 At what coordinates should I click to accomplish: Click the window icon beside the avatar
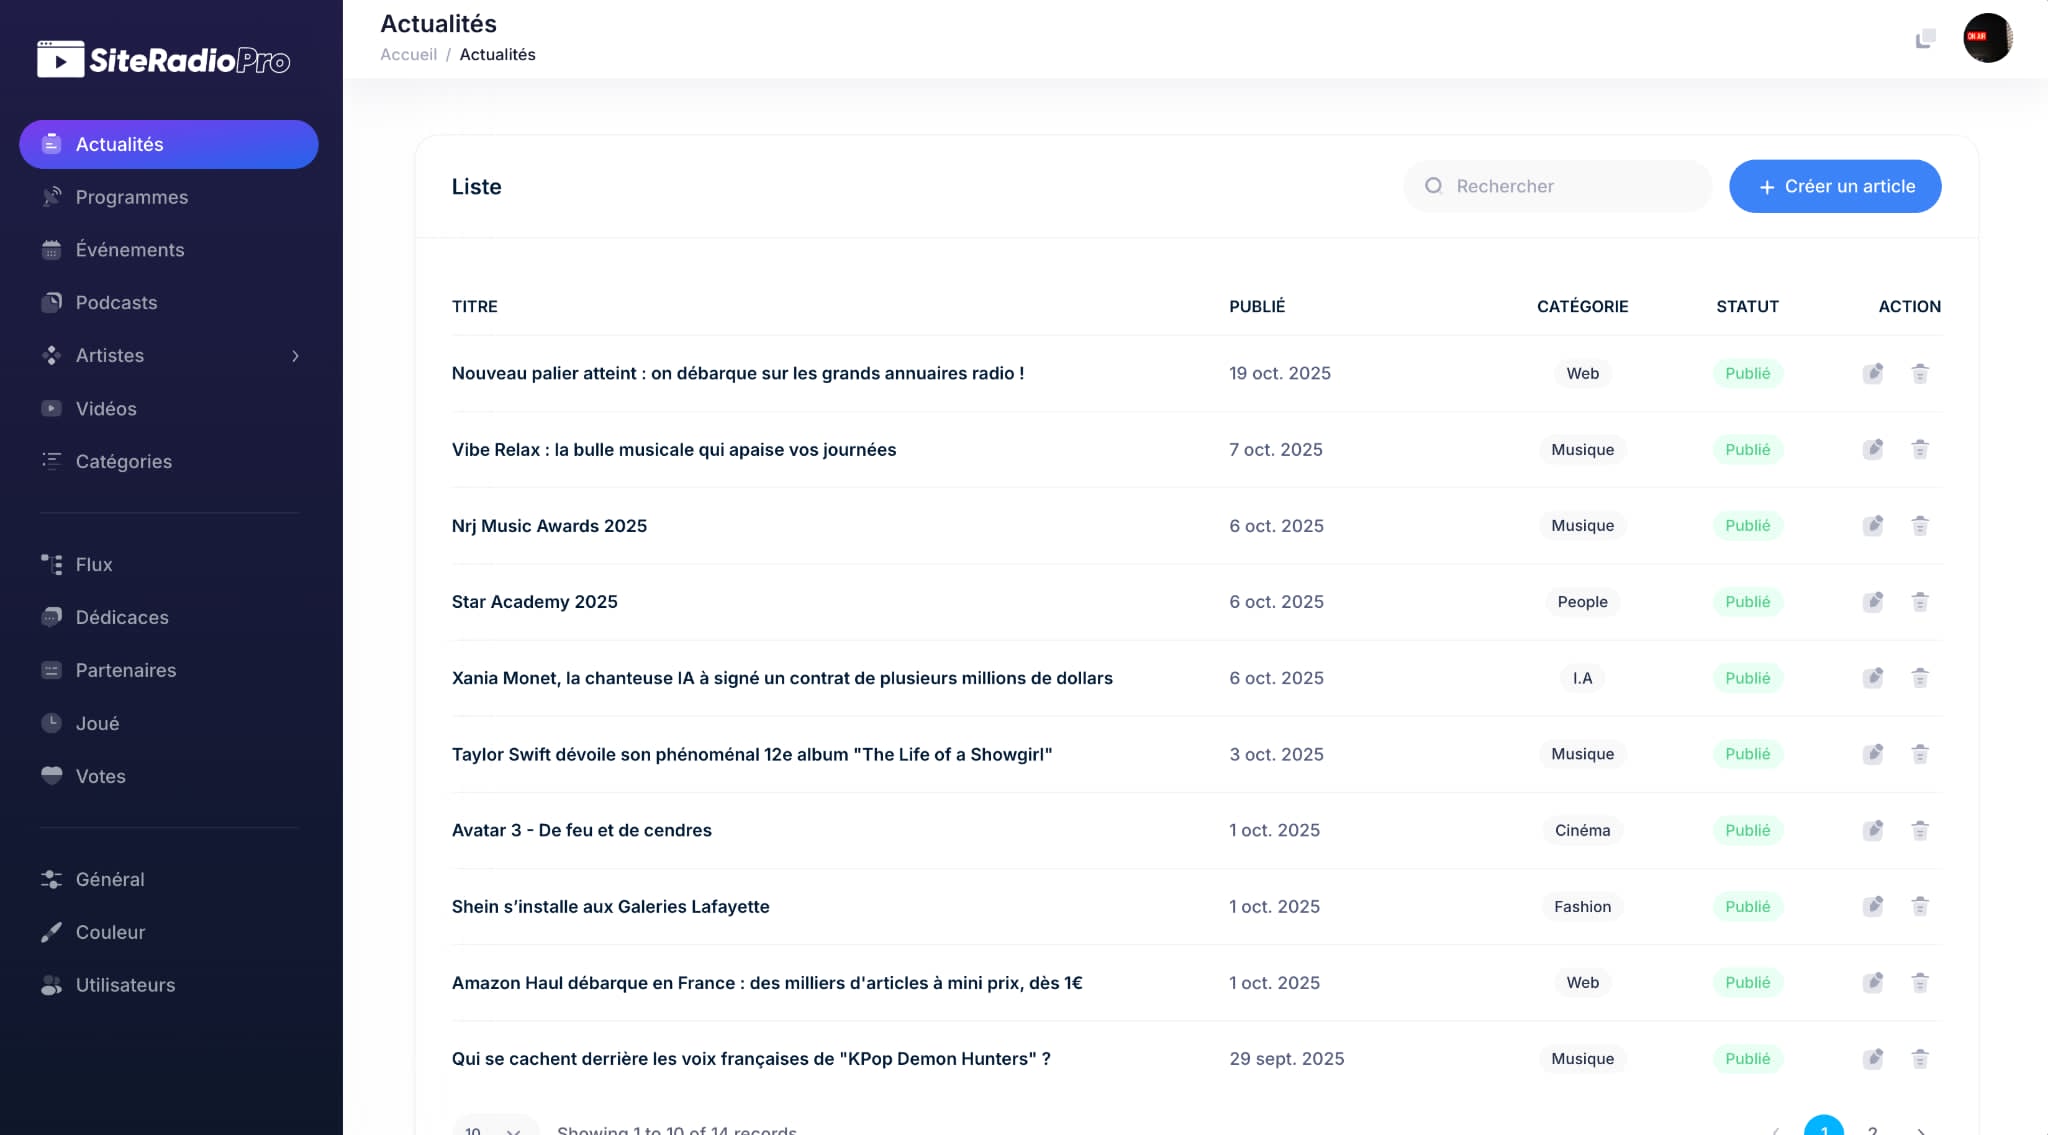tap(1925, 39)
